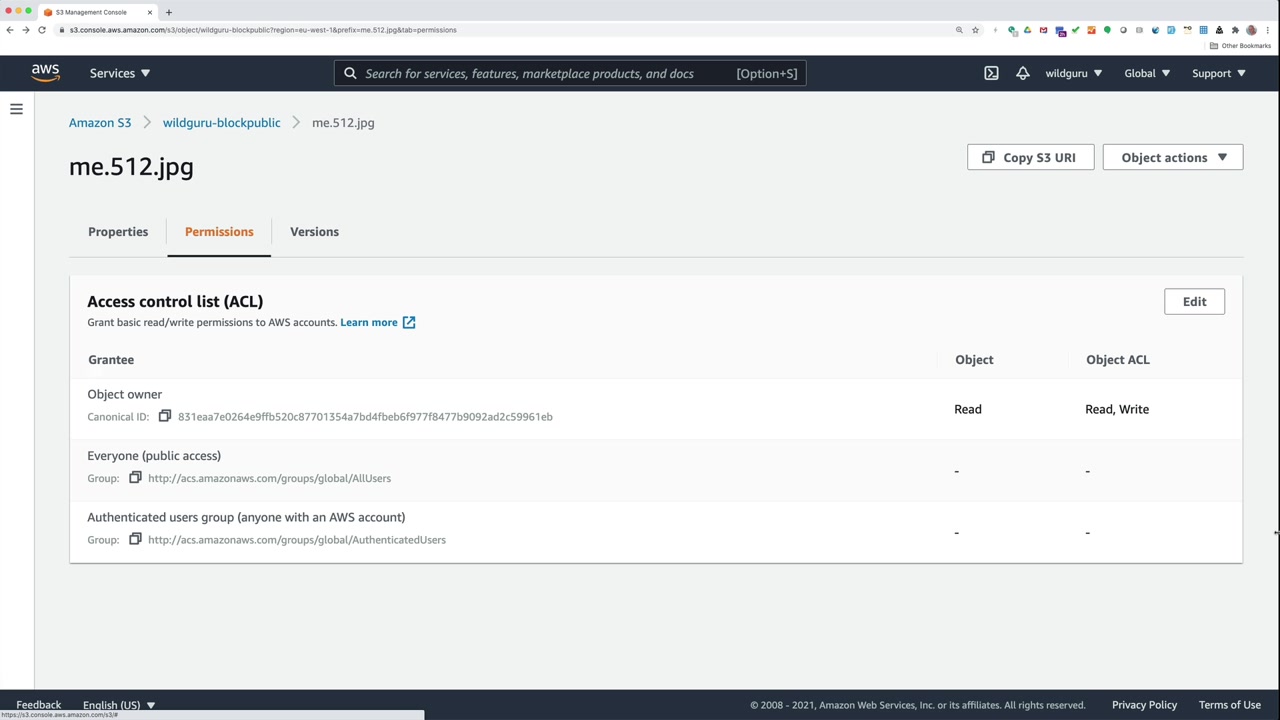The height and width of the screenshot is (720, 1280).
Task: Open the Google Drive extension icon
Action: coord(1027,30)
